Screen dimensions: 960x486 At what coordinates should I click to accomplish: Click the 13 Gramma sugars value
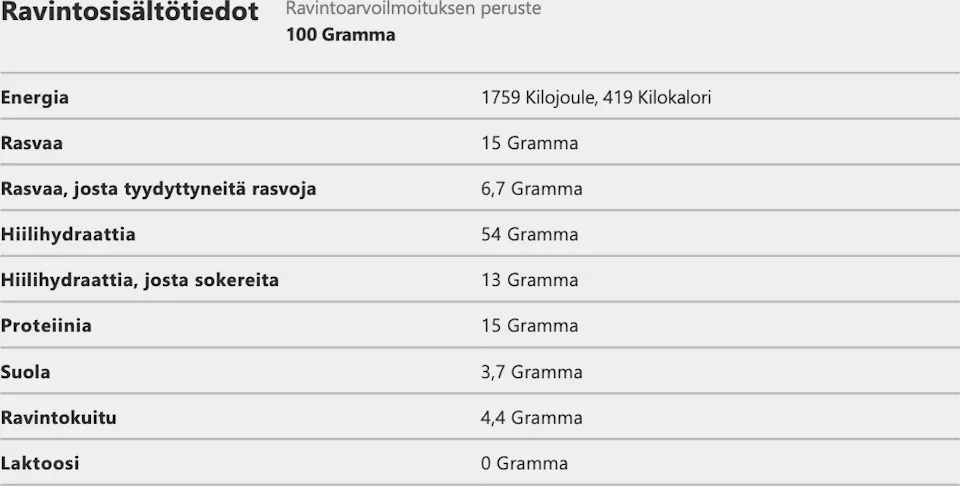(x=529, y=281)
